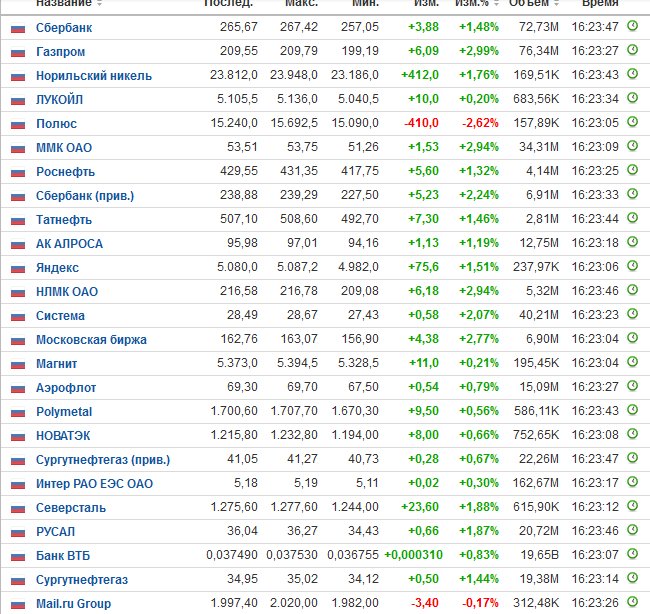
Task: Select Яндекс change value +75,6
Action: point(423,267)
